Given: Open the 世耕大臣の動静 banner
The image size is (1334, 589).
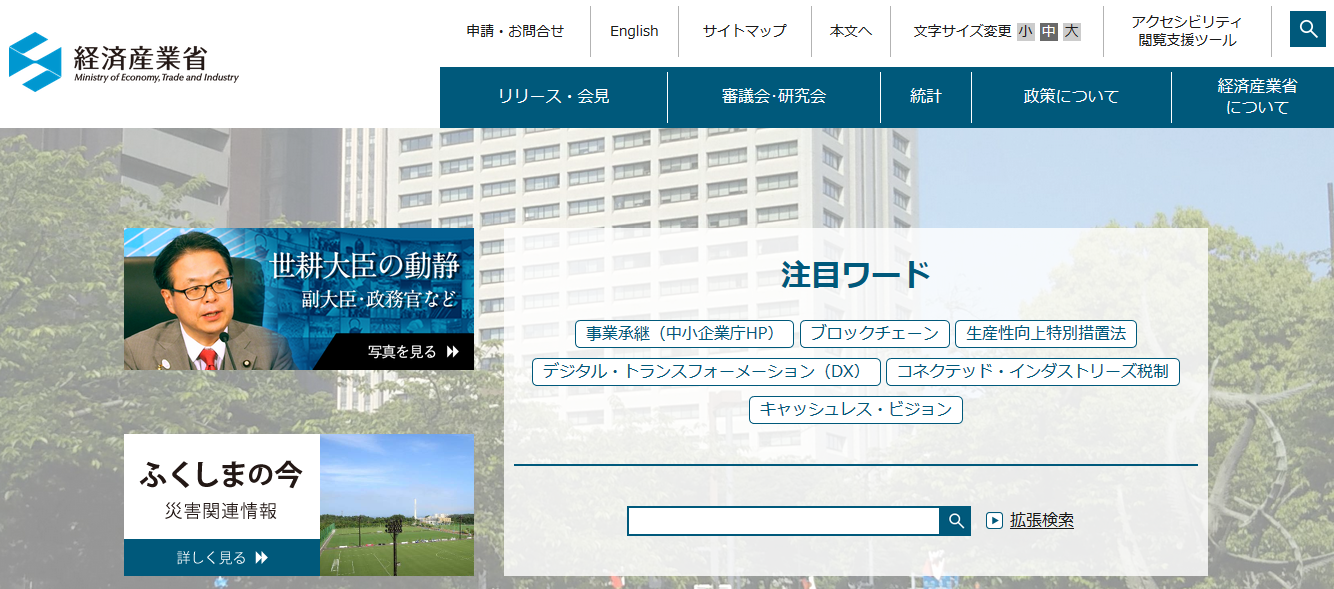Looking at the screenshot, I should point(299,299).
